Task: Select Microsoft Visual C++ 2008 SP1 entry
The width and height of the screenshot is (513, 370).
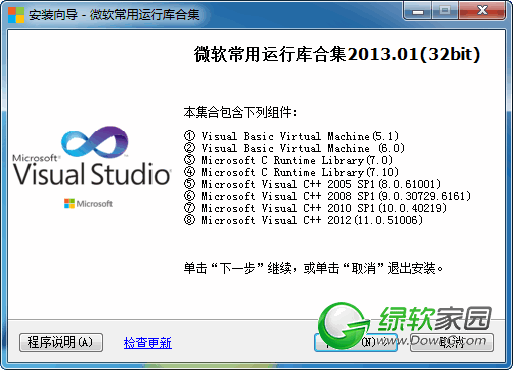Action: tap(327, 196)
